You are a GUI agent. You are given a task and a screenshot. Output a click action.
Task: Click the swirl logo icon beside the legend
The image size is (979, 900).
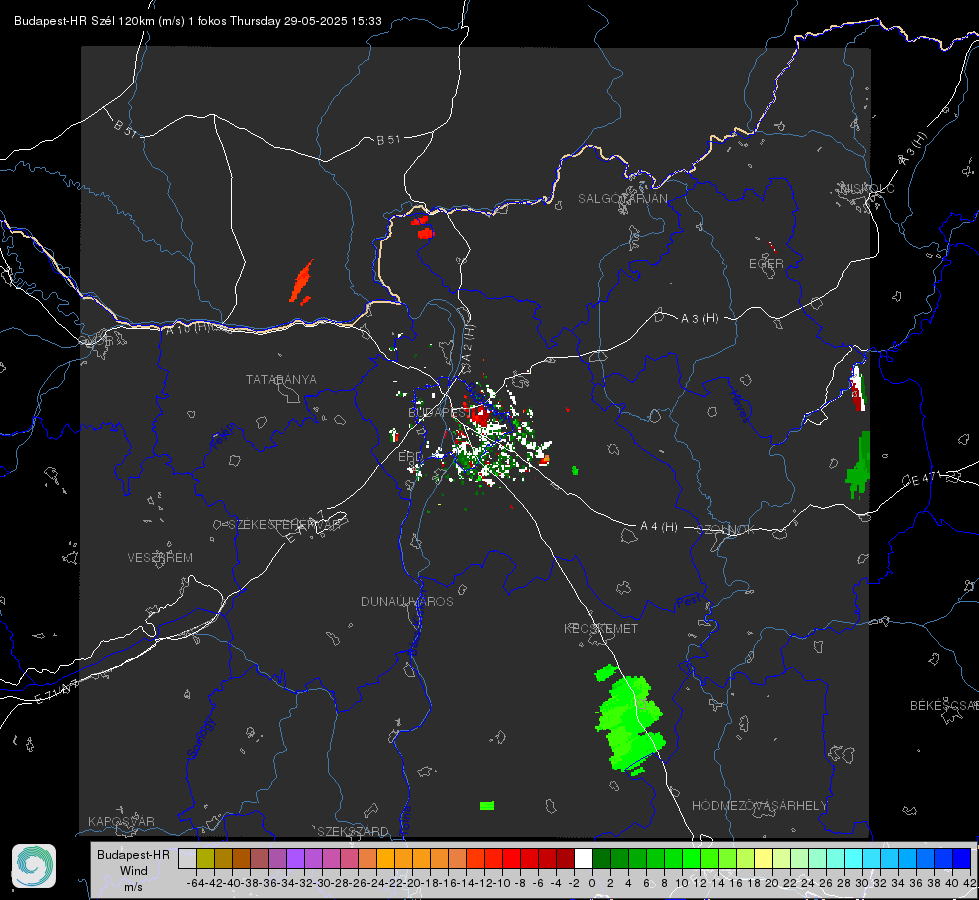click(34, 866)
